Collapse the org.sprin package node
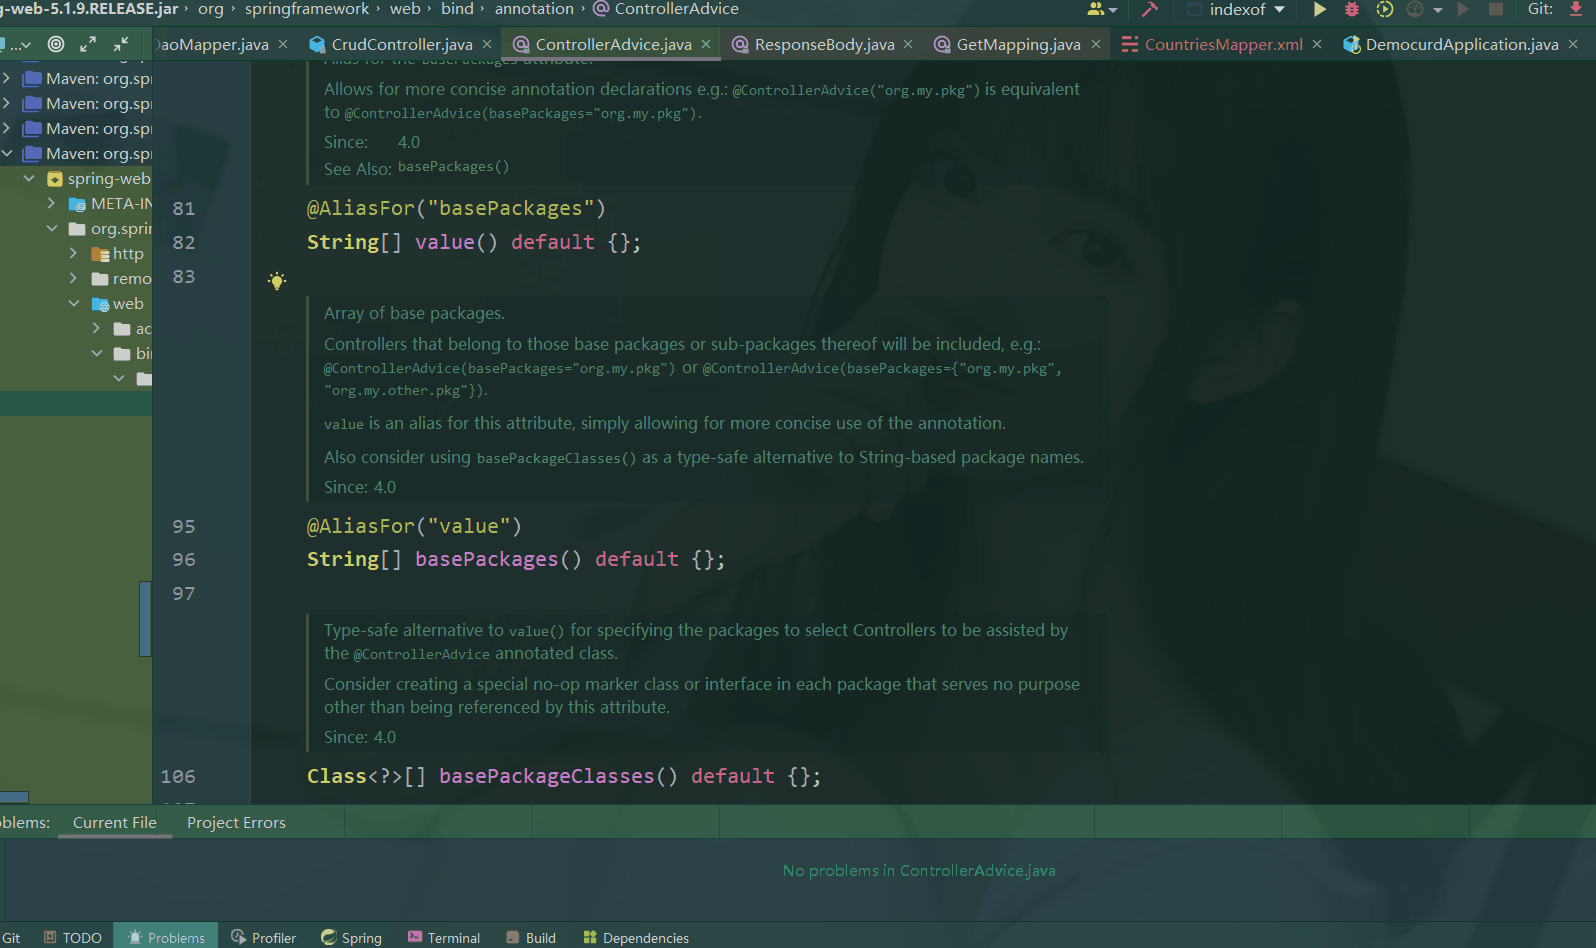1596x948 pixels. tap(51, 228)
